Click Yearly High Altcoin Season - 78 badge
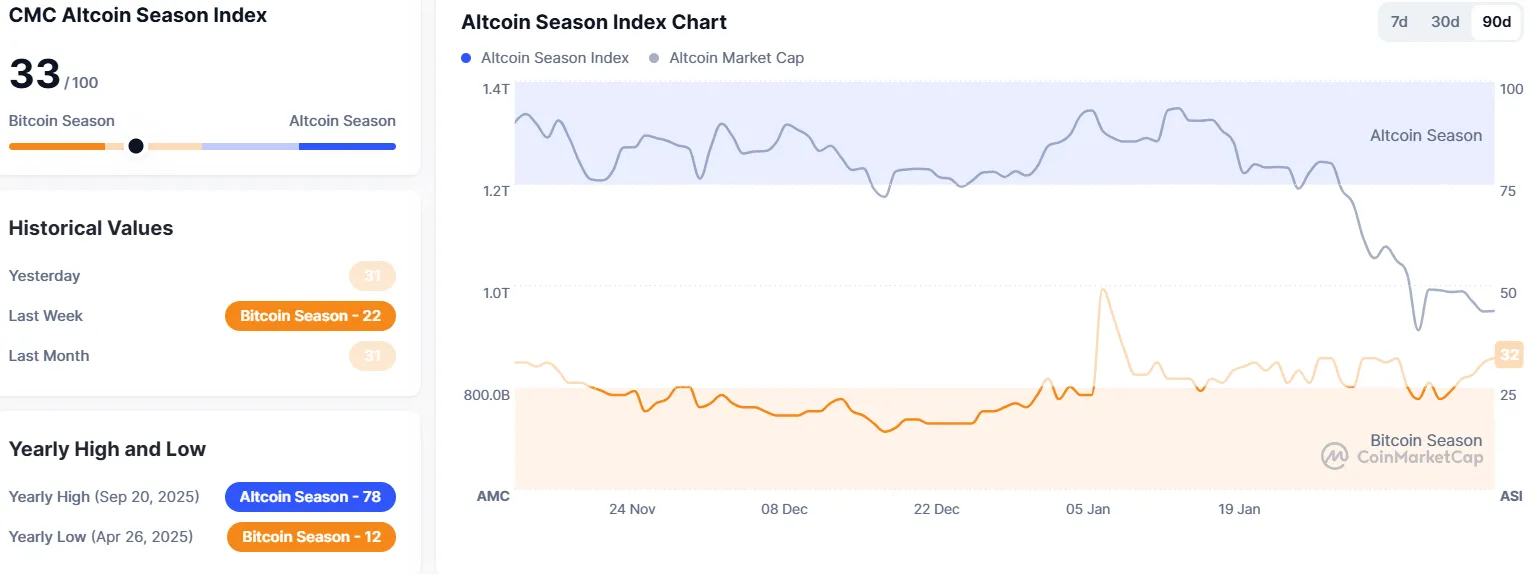Screen dimensions: 1530x574 (310, 497)
